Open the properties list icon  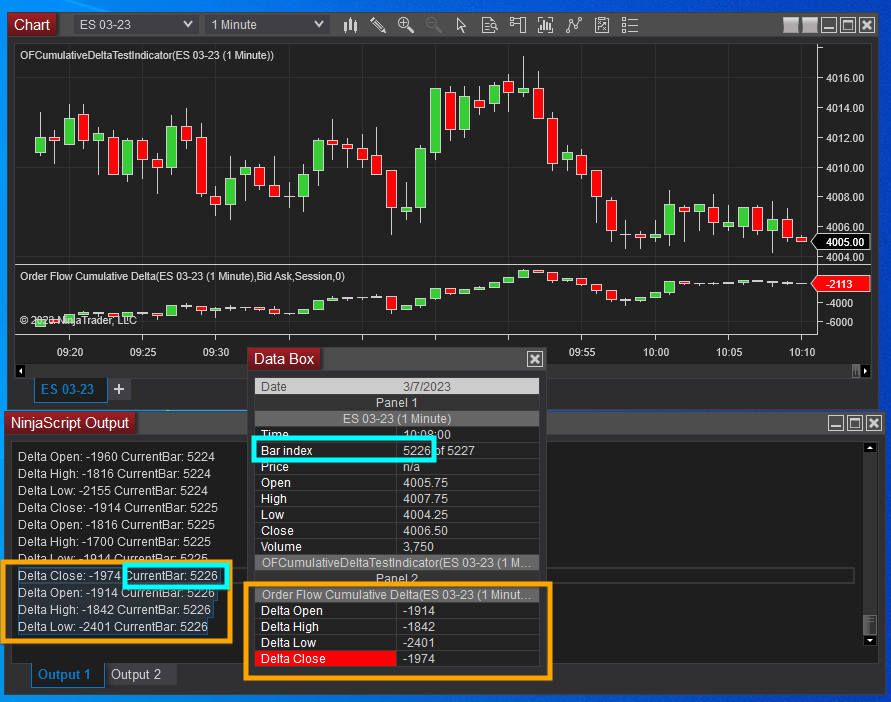[x=630, y=25]
